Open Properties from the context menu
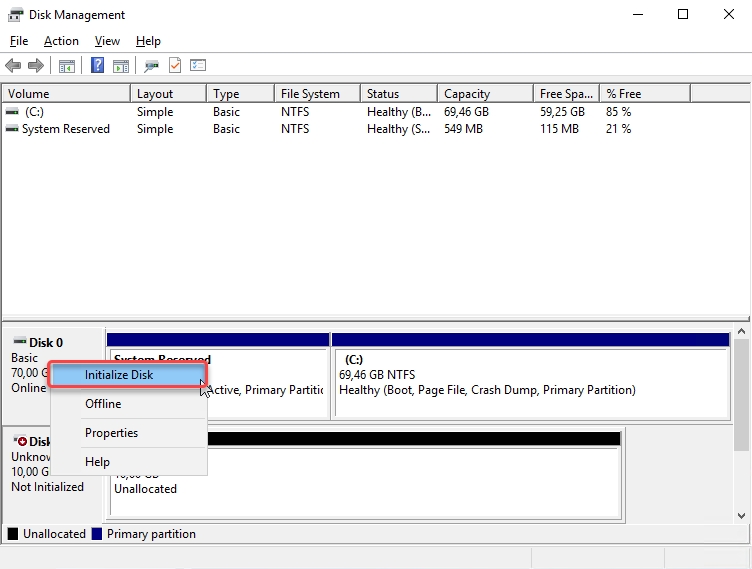The width and height of the screenshot is (752, 569). [x=111, y=433]
